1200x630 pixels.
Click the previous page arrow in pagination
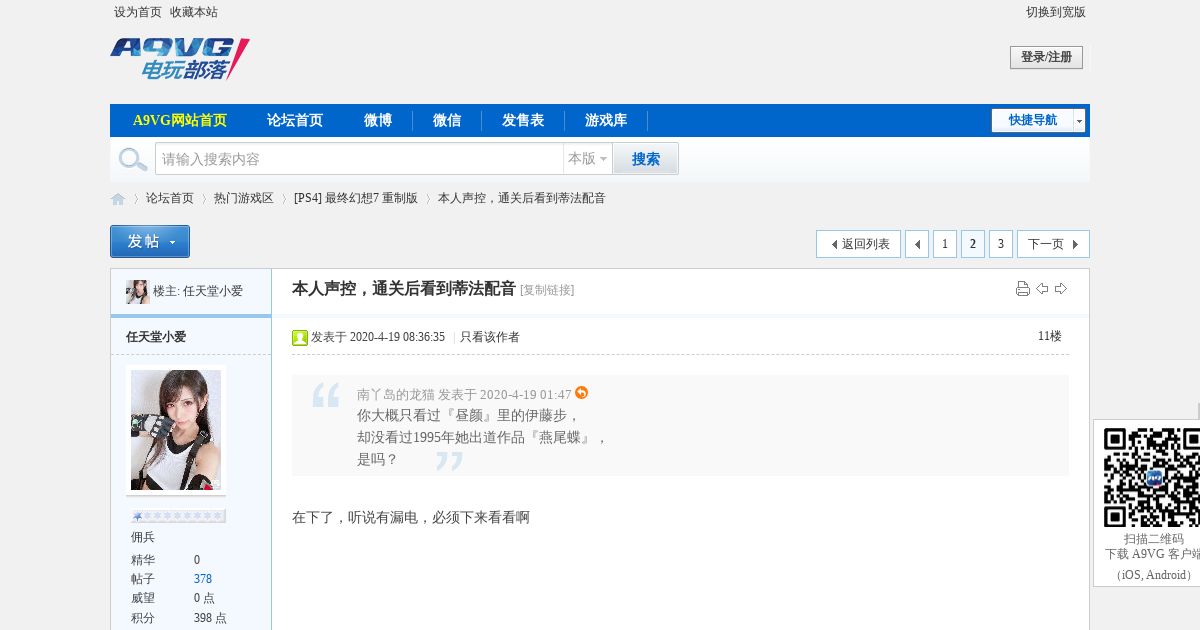(917, 244)
